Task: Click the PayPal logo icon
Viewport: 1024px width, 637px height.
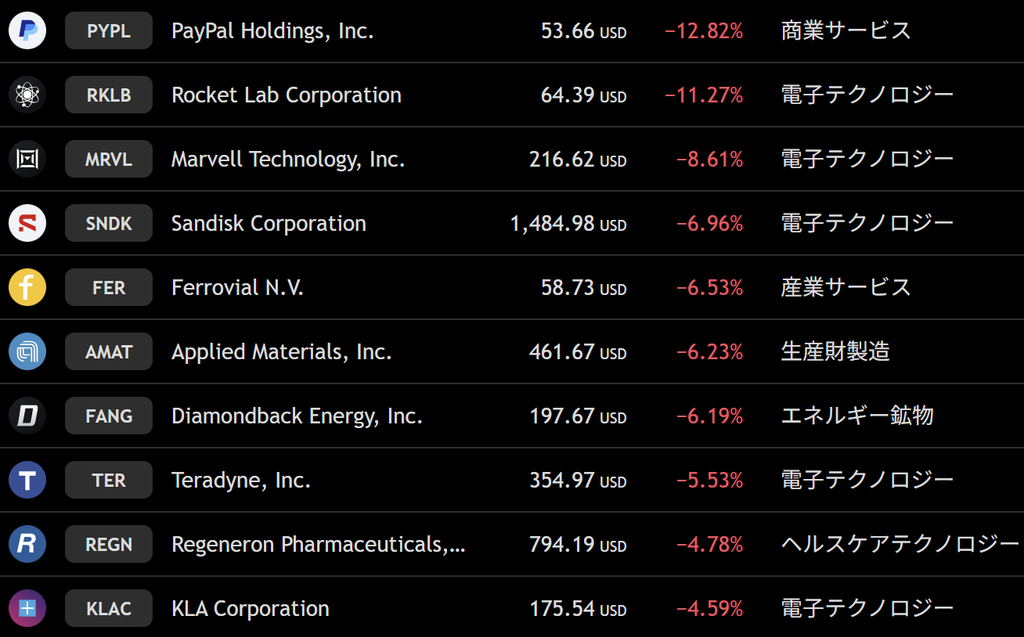Action: click(27, 31)
